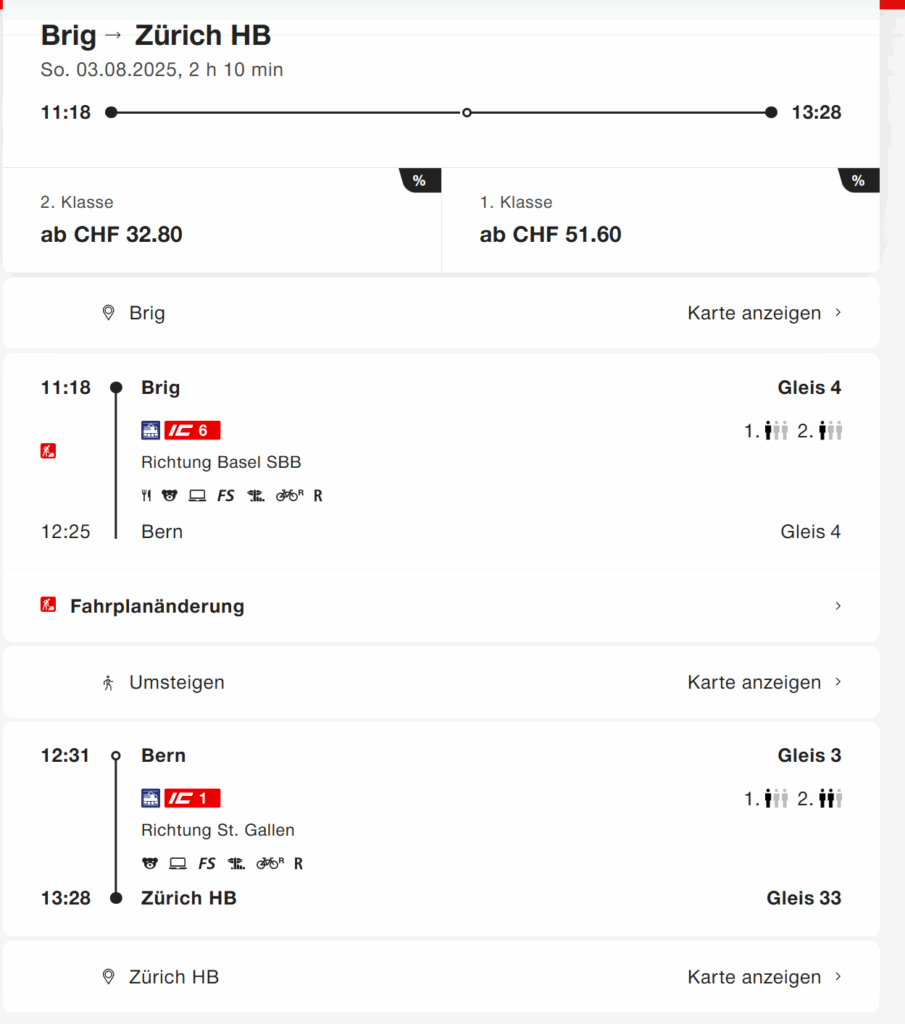This screenshot has width=905, height=1024.
Task: Open Karte anzeigen for Brig
Action: [764, 313]
